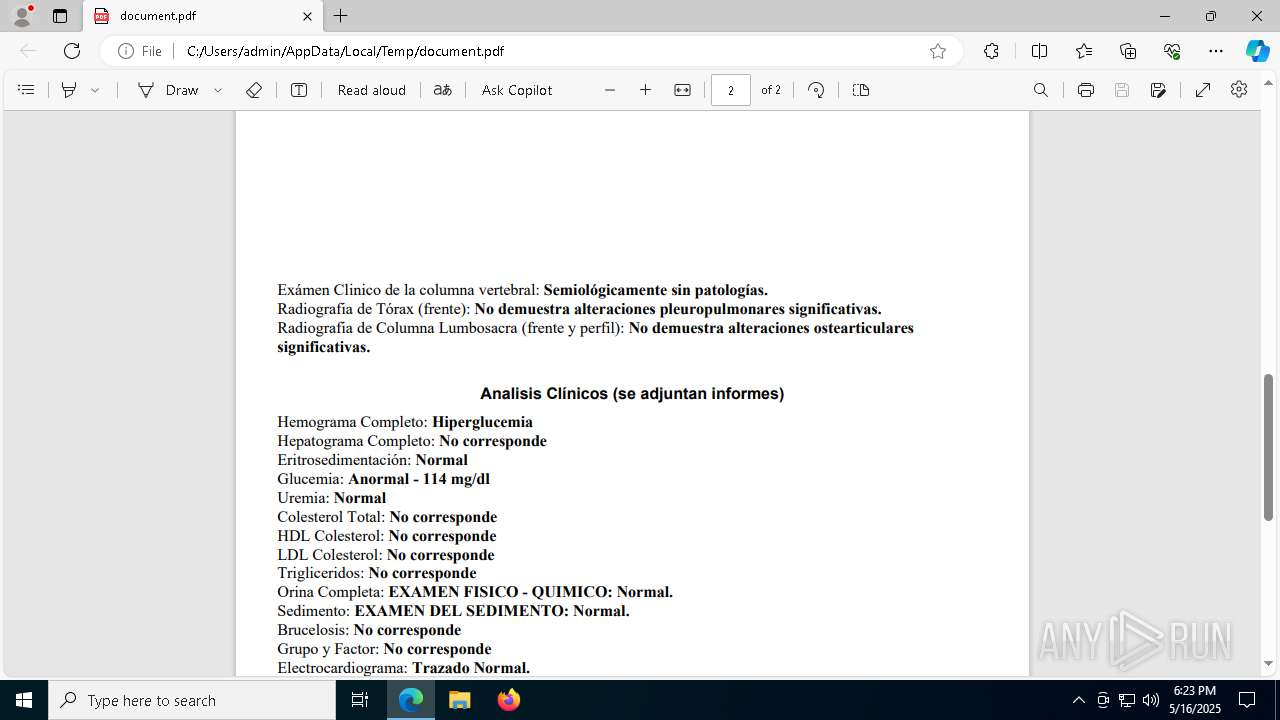Click the Hiperglucemia result text

coord(482,422)
